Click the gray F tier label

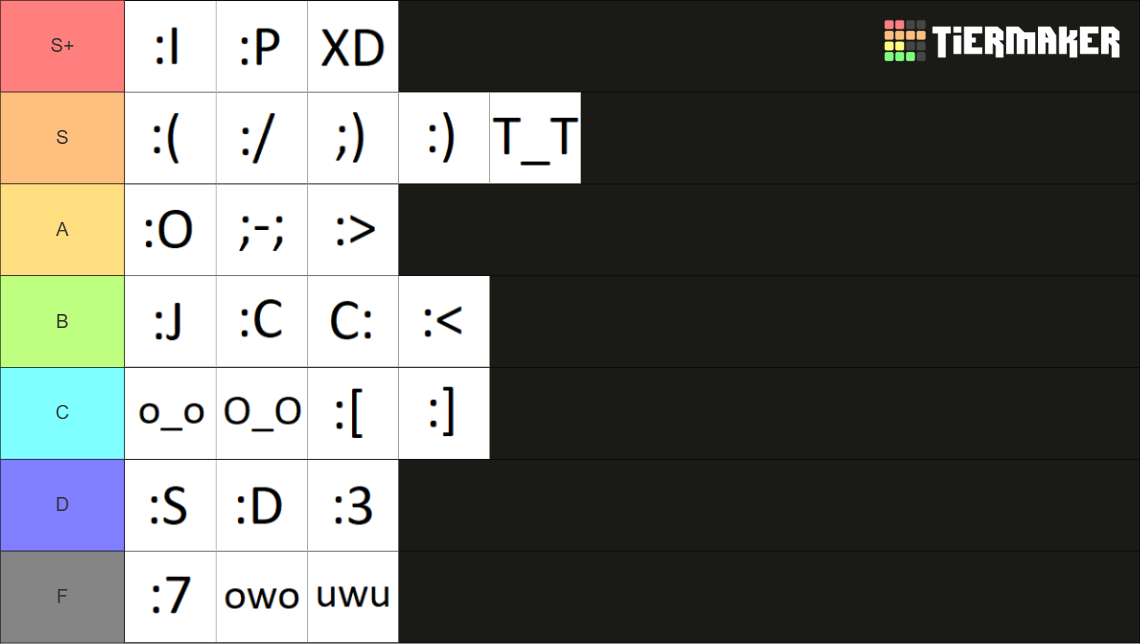pyautogui.click(x=63, y=597)
